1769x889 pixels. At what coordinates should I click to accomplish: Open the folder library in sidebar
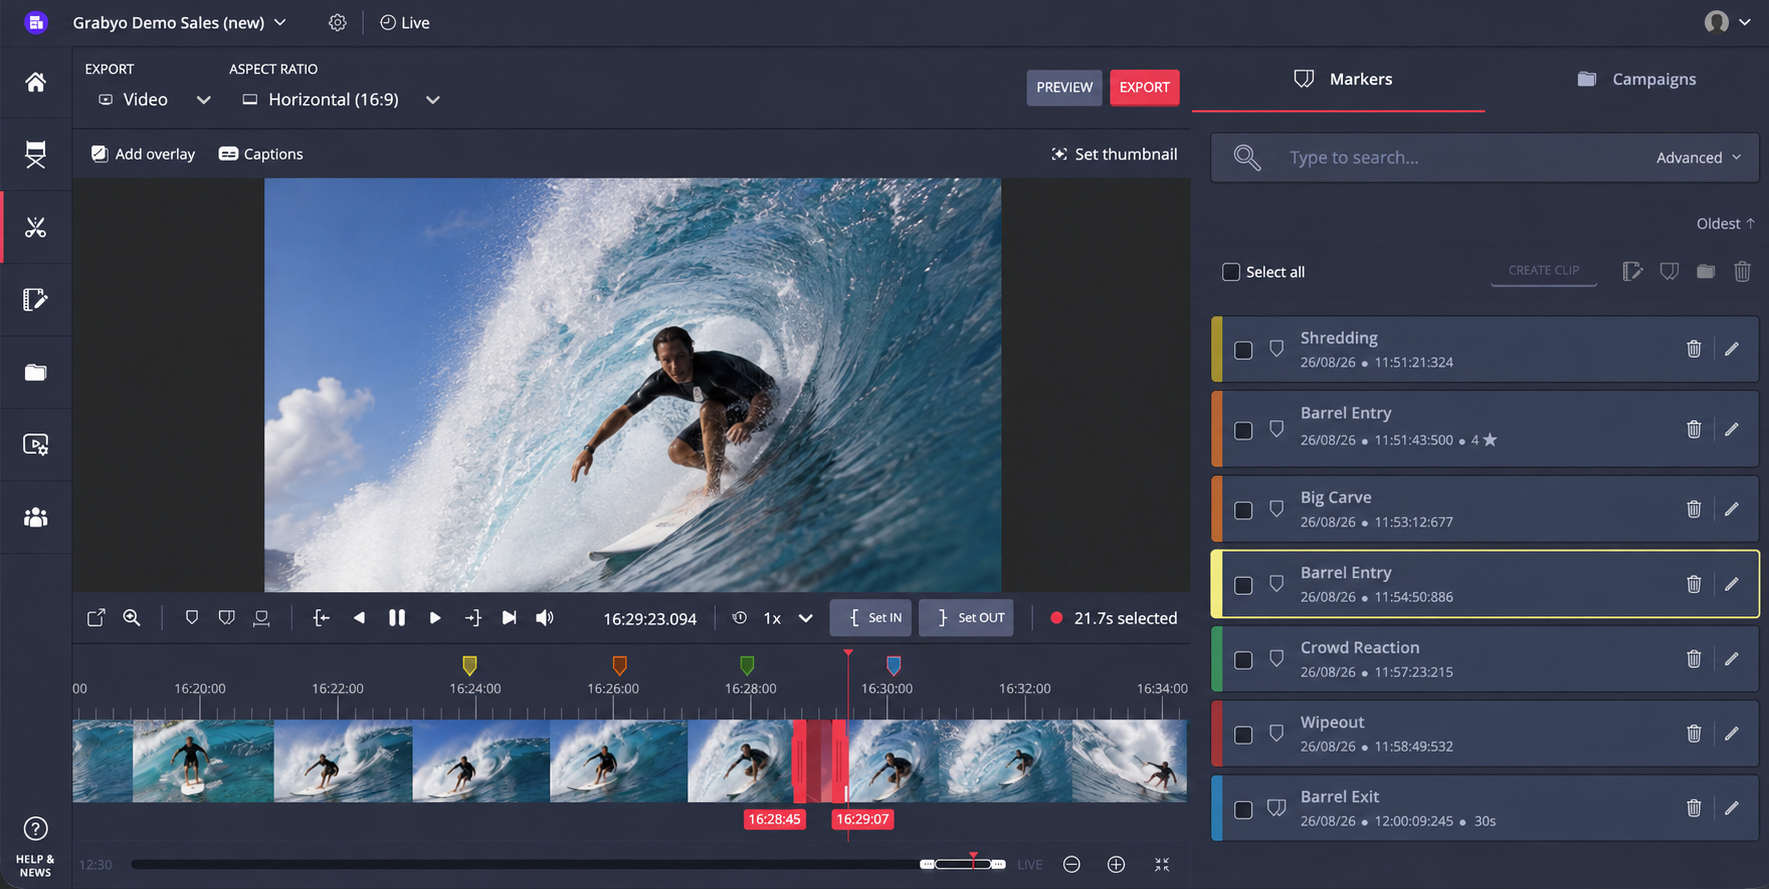[35, 372]
